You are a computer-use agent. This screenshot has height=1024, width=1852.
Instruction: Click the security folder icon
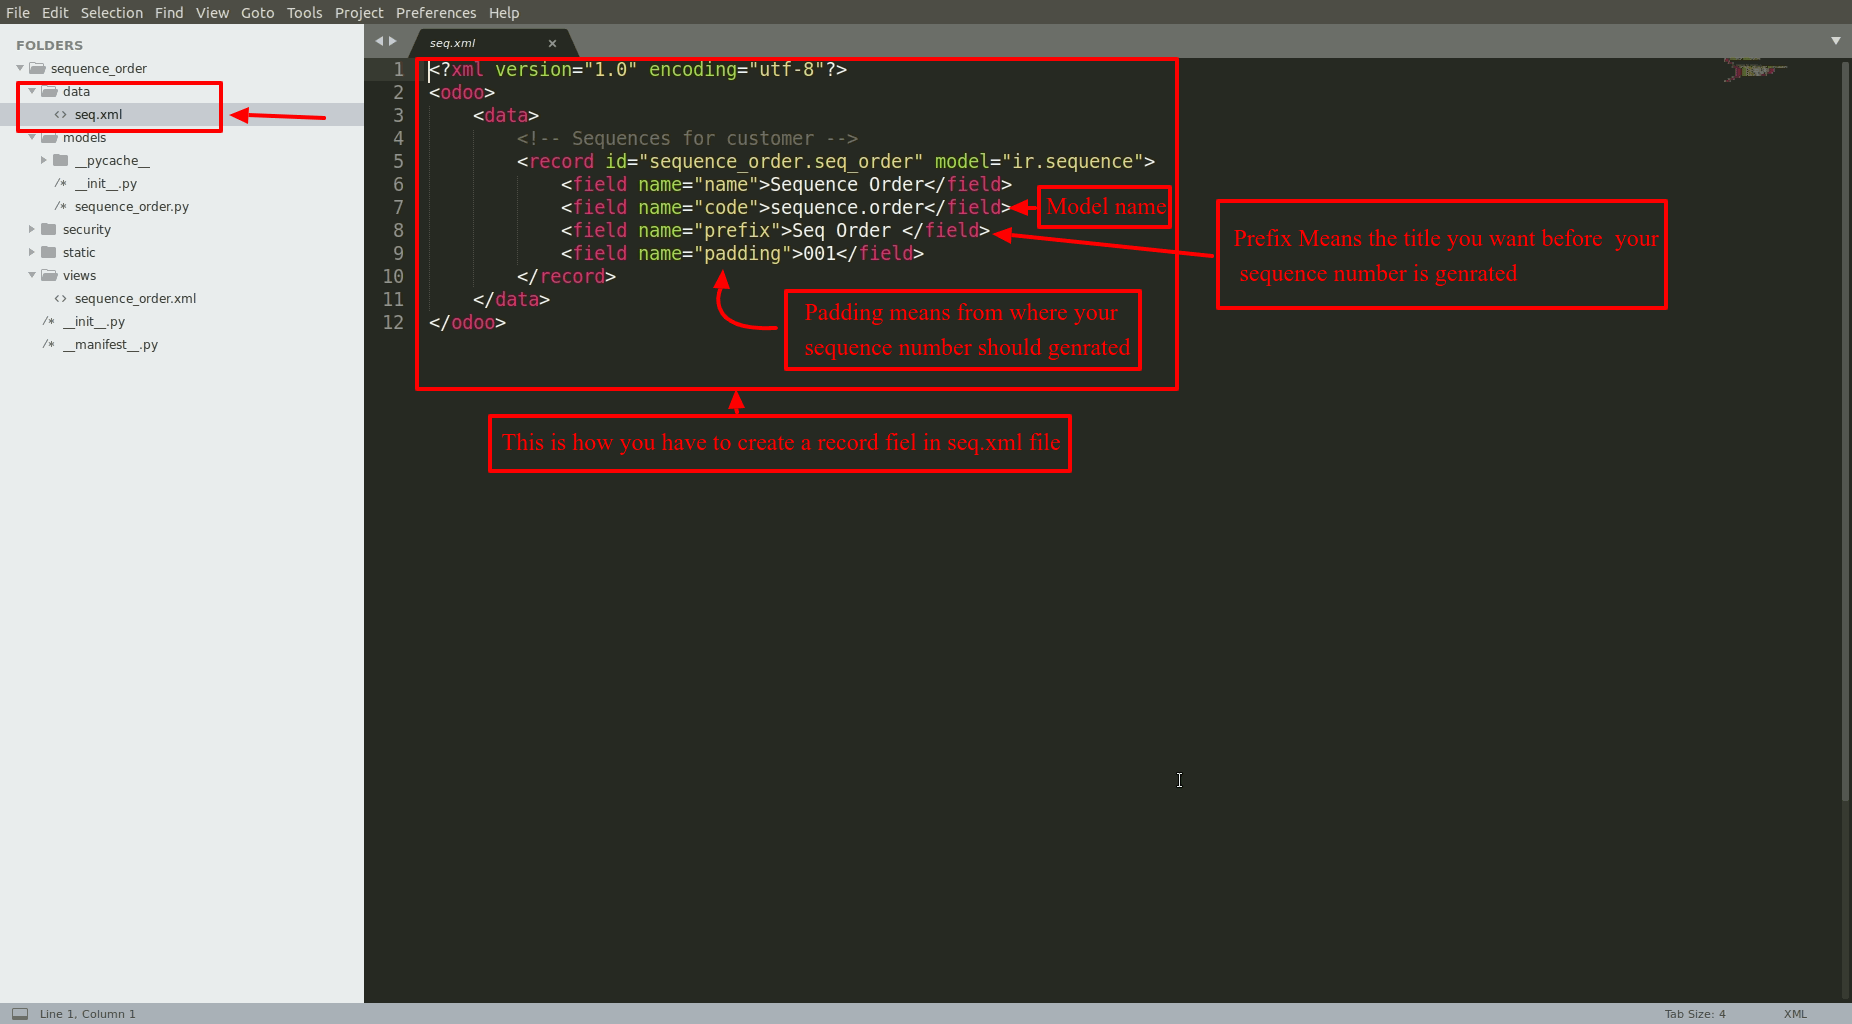pyautogui.click(x=49, y=229)
